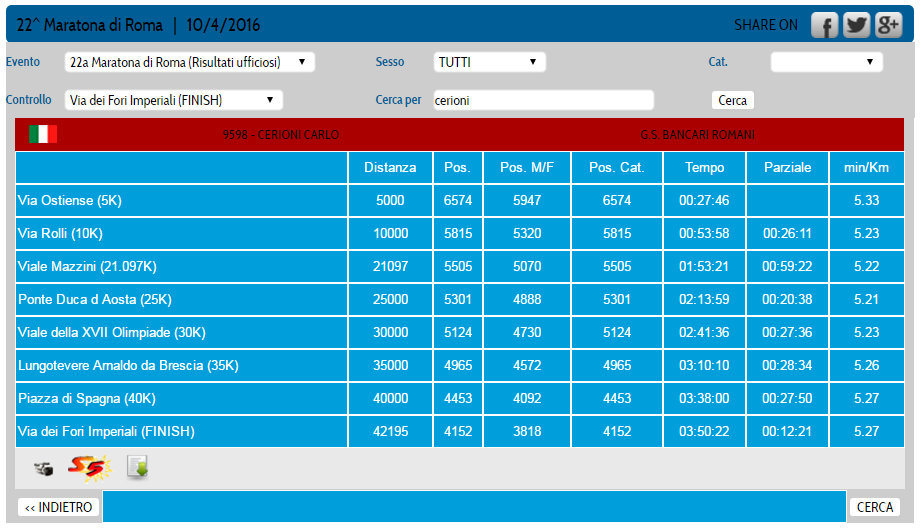Focus the Cerca per search field
The width and height of the screenshot is (921, 530).
pos(543,100)
